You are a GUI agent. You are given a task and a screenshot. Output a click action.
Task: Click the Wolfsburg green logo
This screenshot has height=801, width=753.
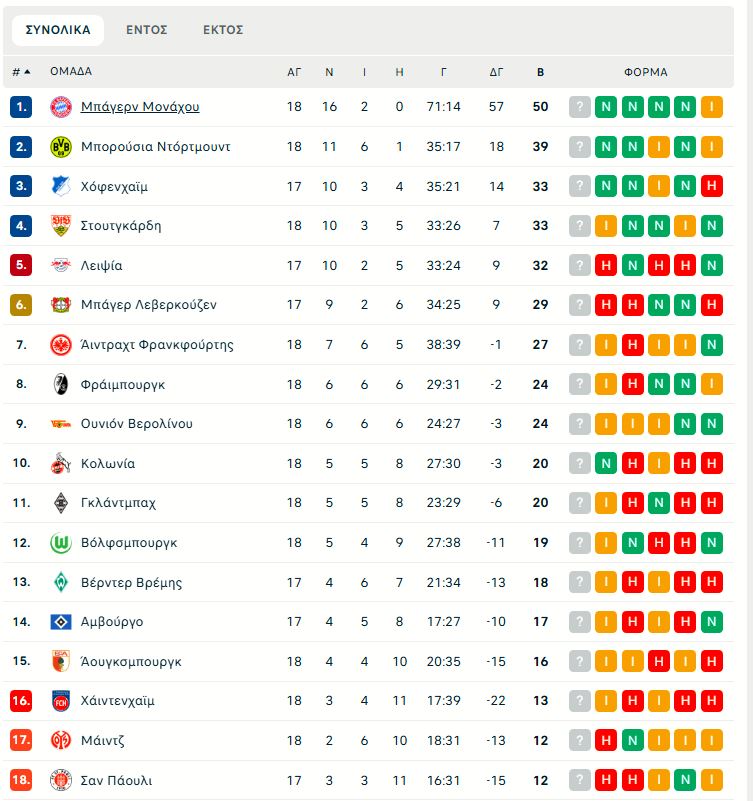pos(61,543)
